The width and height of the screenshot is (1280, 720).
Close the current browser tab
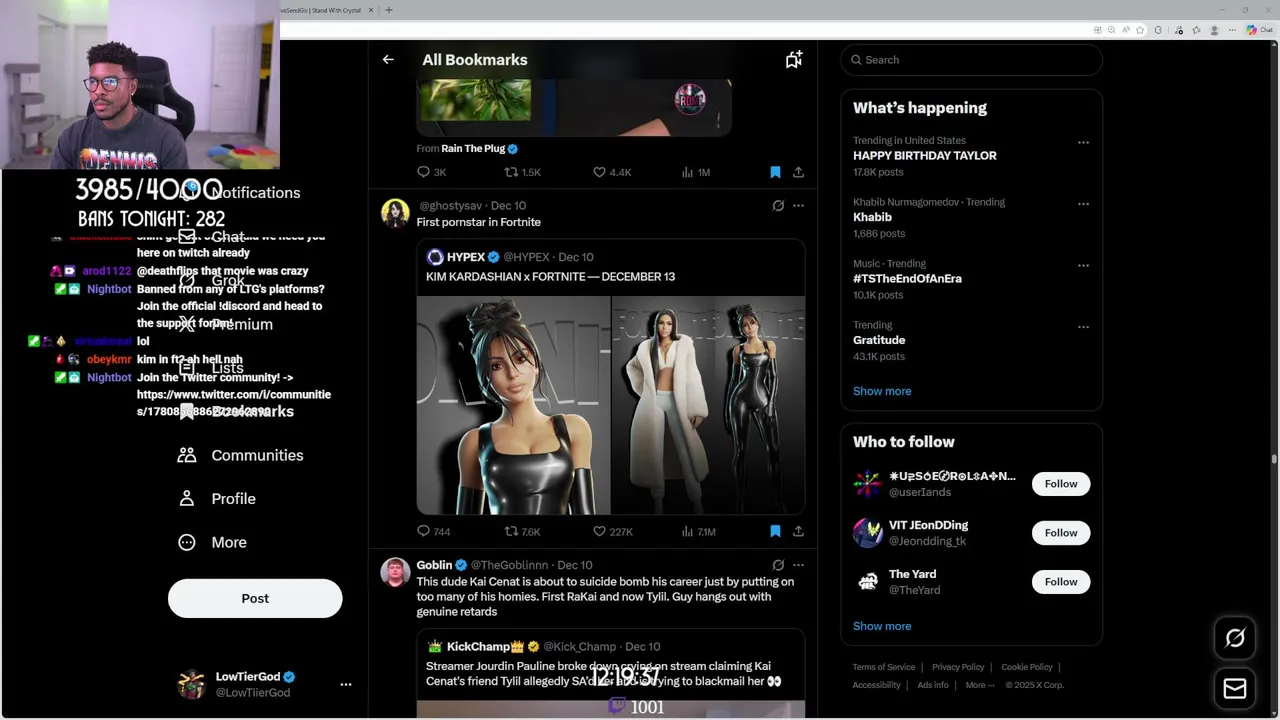[x=371, y=10]
